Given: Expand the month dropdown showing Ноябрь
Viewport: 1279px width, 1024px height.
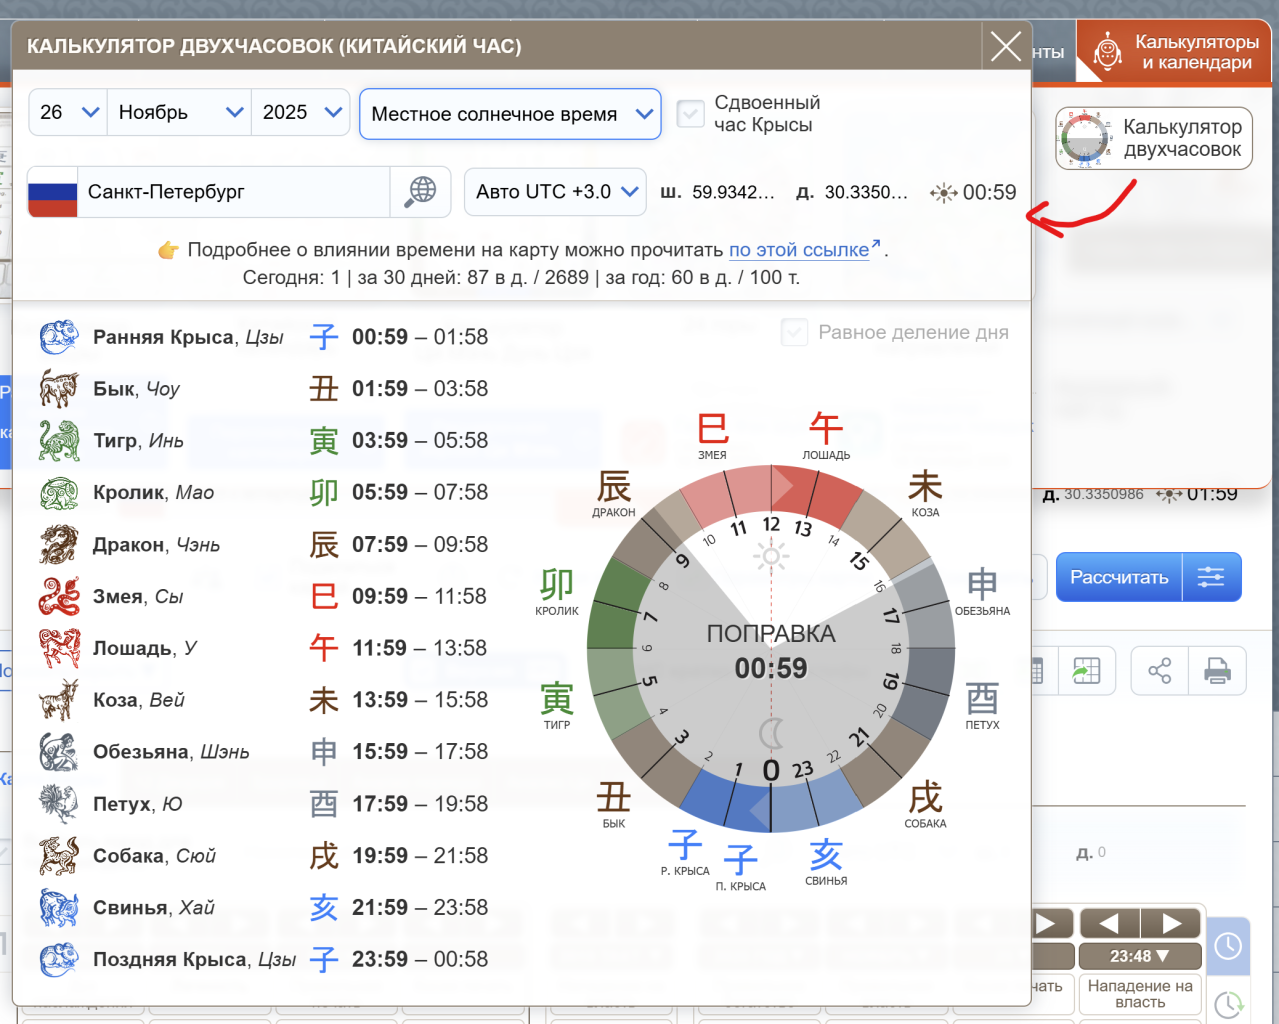Looking at the screenshot, I should tap(180, 113).
